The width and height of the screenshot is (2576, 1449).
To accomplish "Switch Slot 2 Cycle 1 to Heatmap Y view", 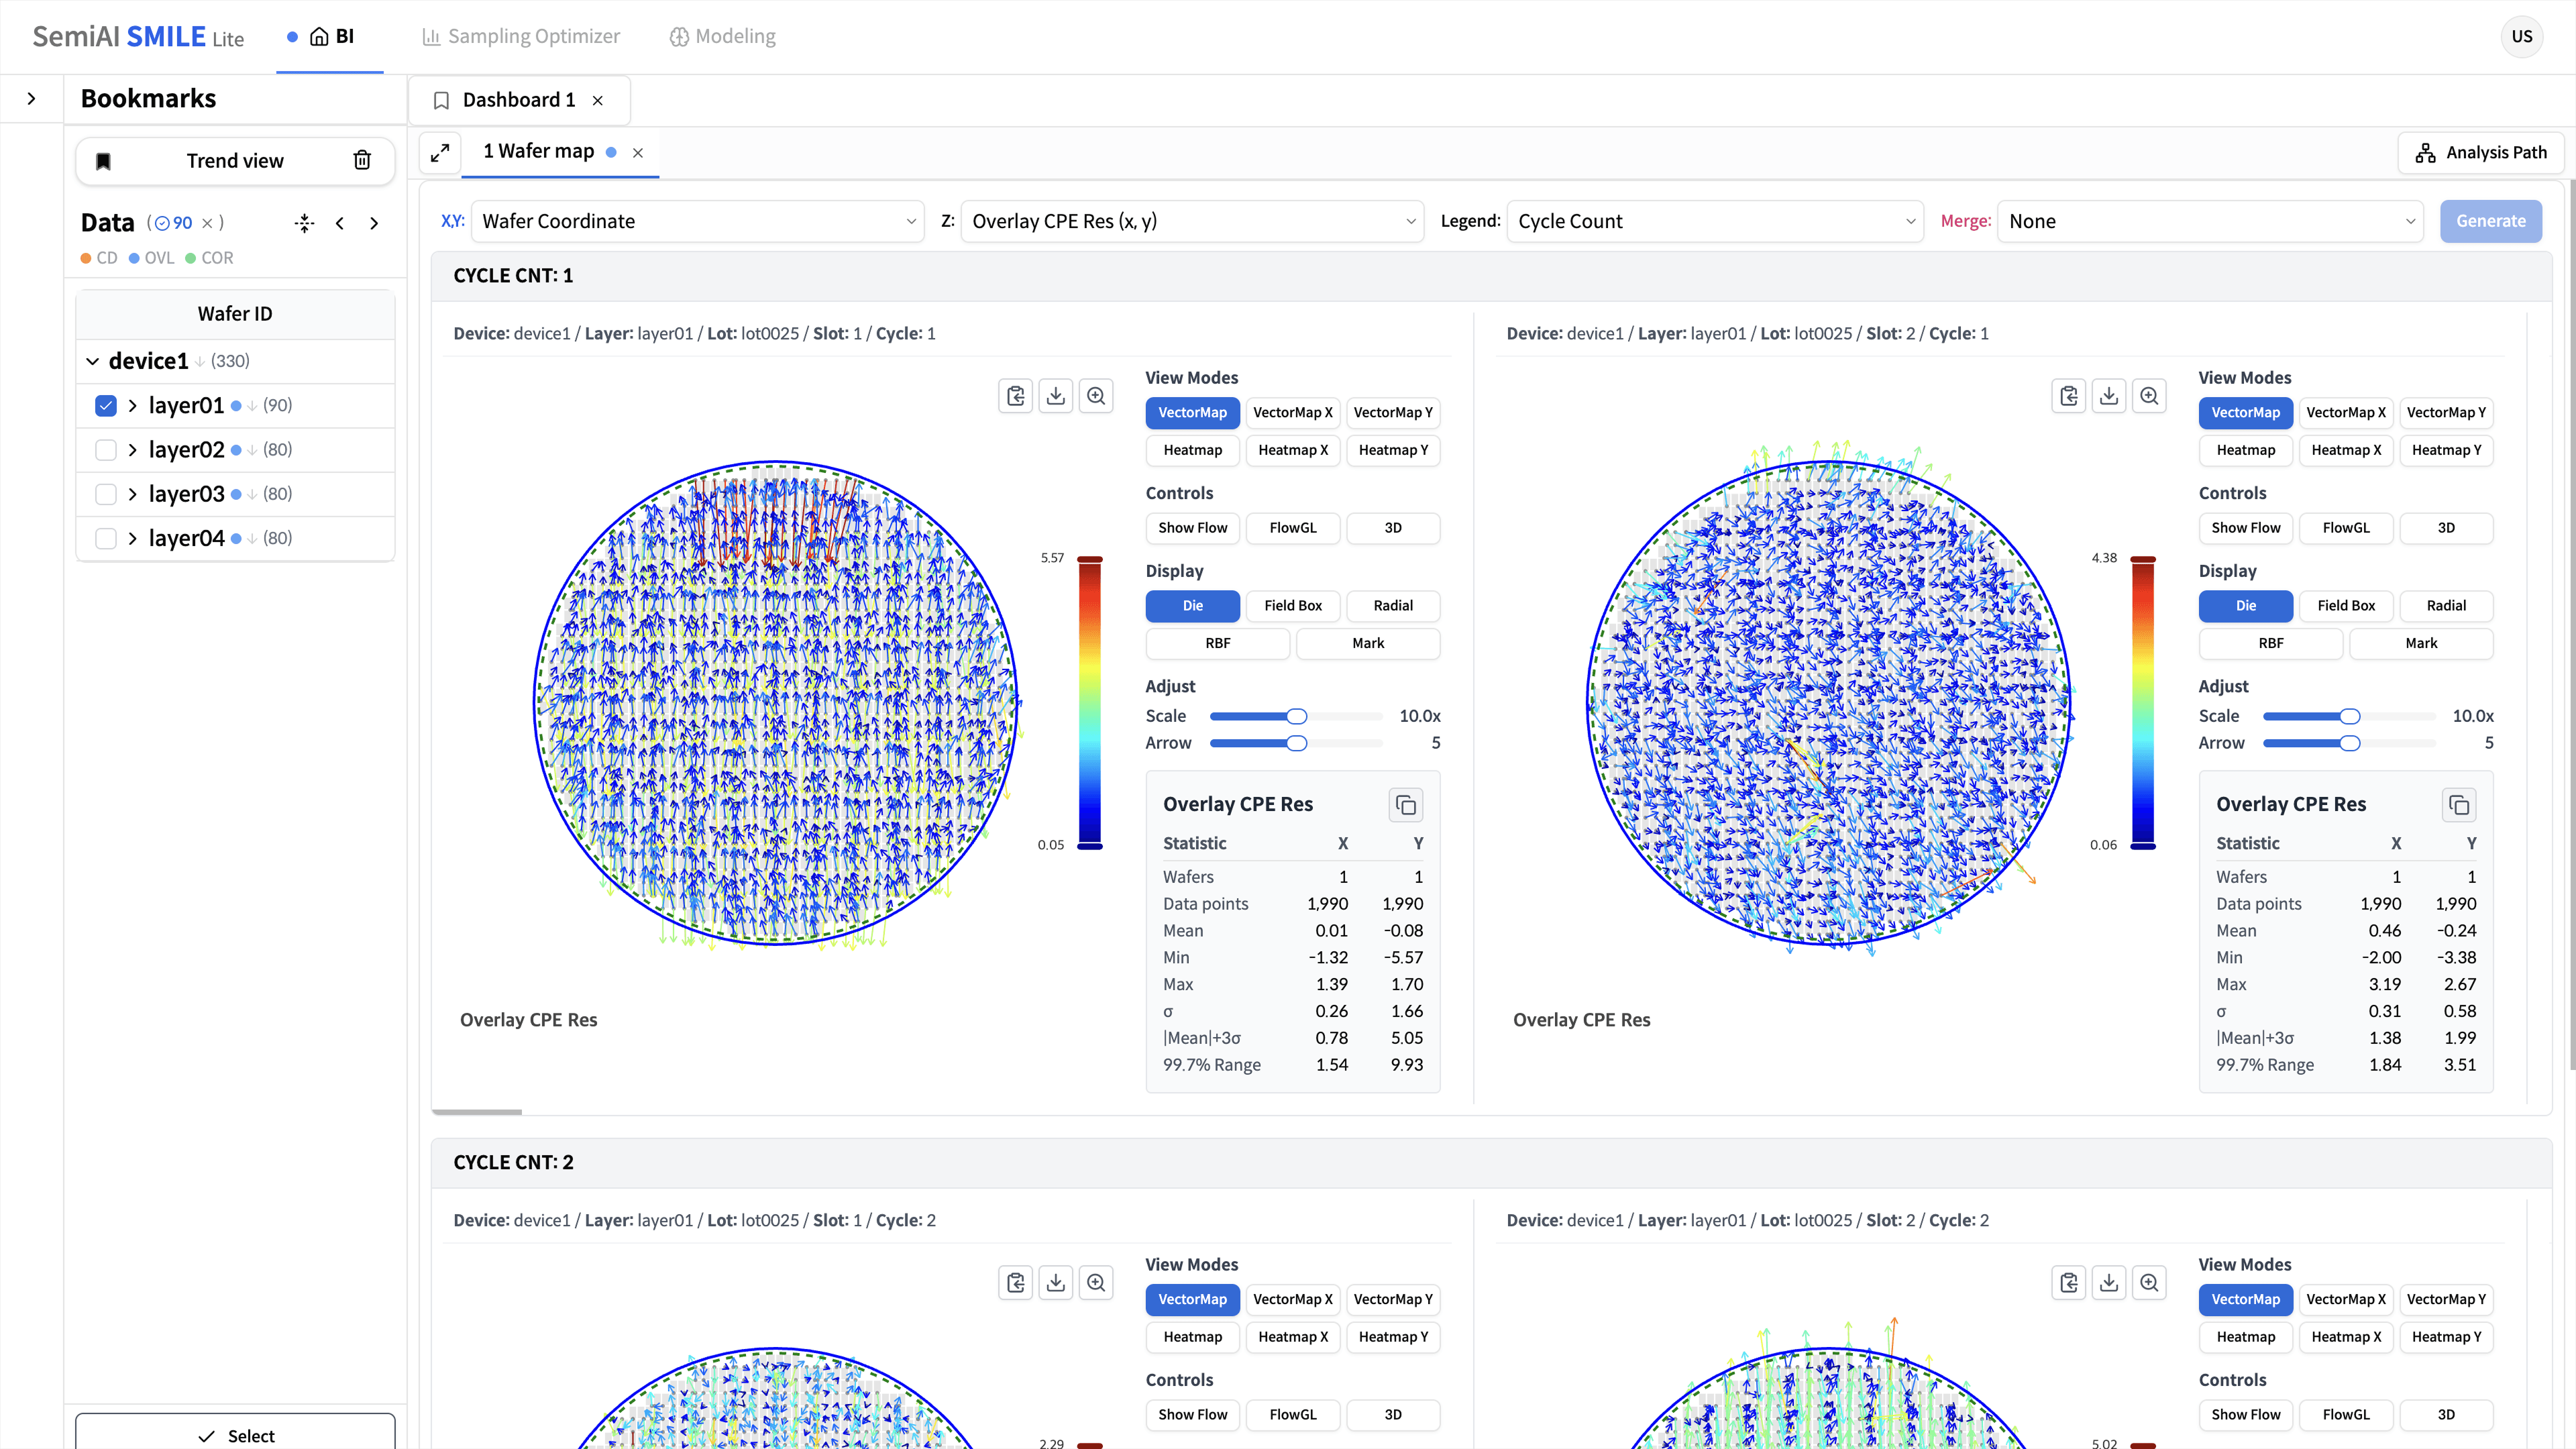I will (2446, 450).
